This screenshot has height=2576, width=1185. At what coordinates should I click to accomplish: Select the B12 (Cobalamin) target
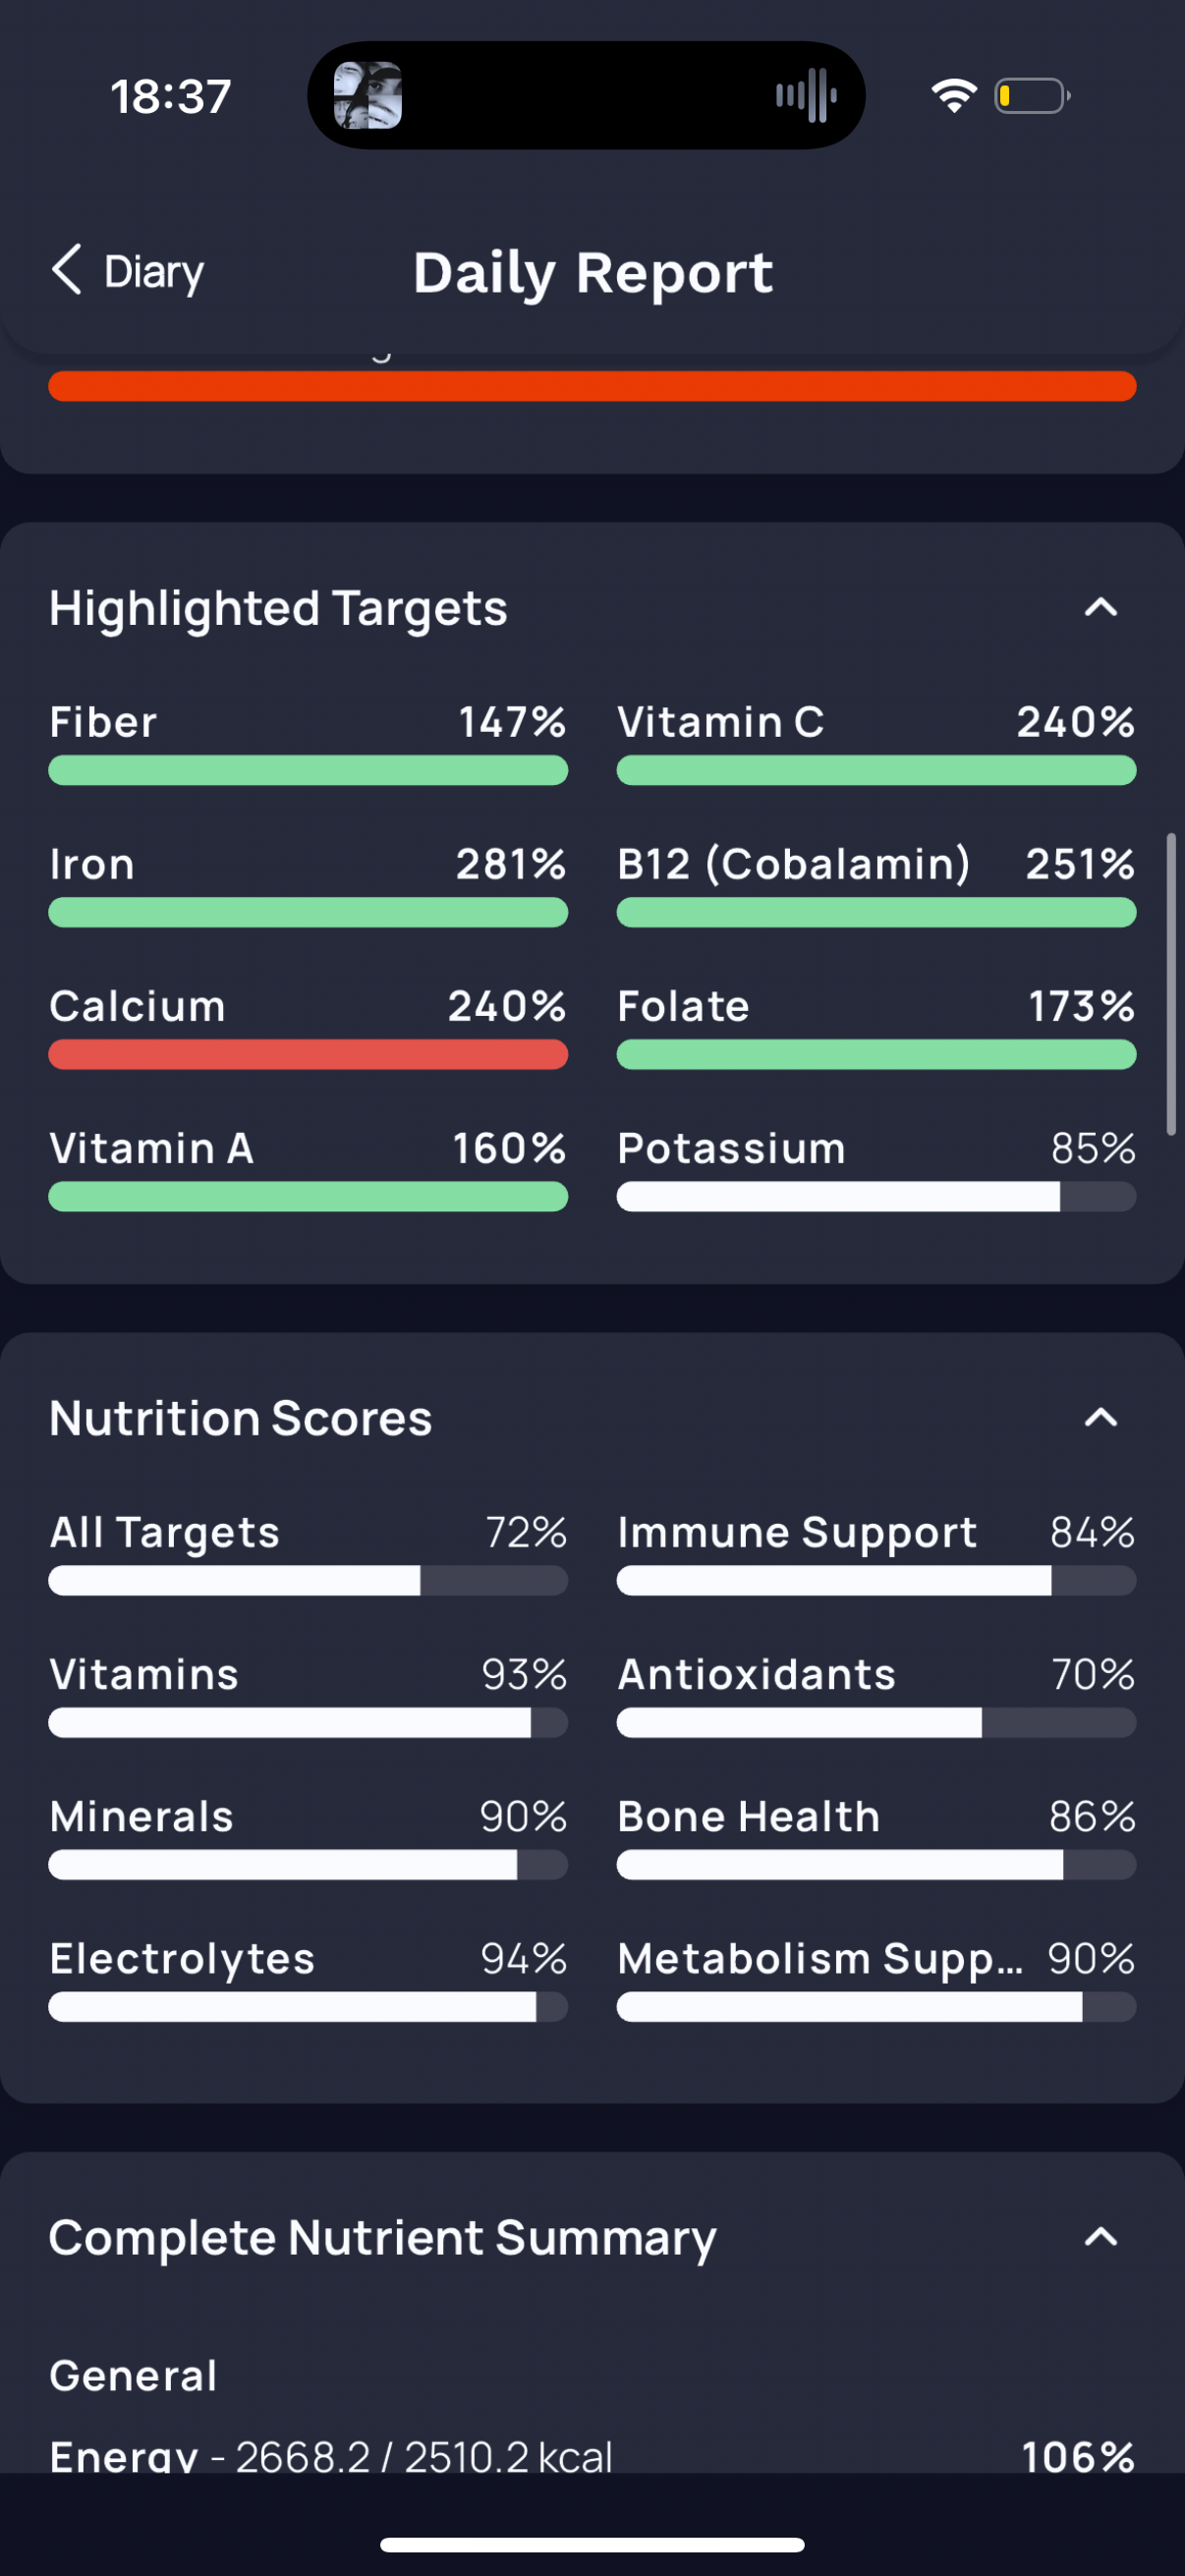[876, 885]
